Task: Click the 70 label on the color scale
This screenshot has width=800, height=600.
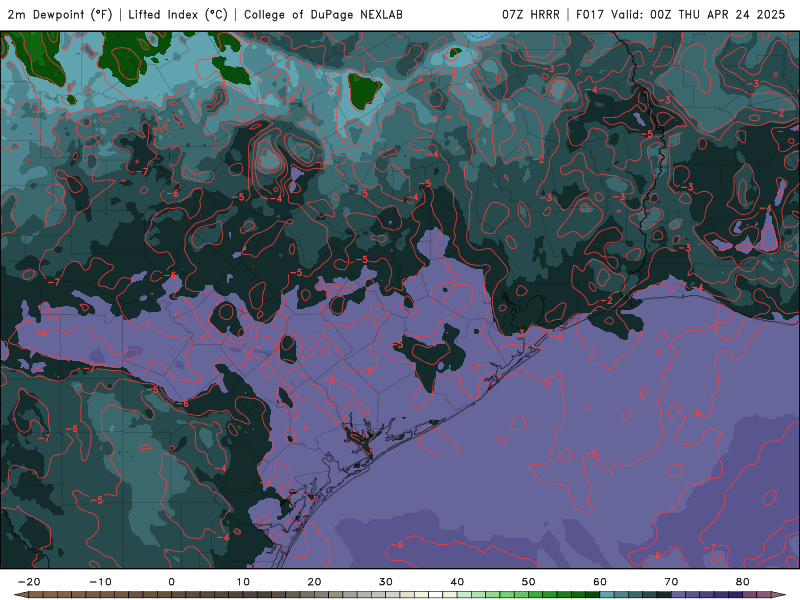Action: click(x=671, y=582)
